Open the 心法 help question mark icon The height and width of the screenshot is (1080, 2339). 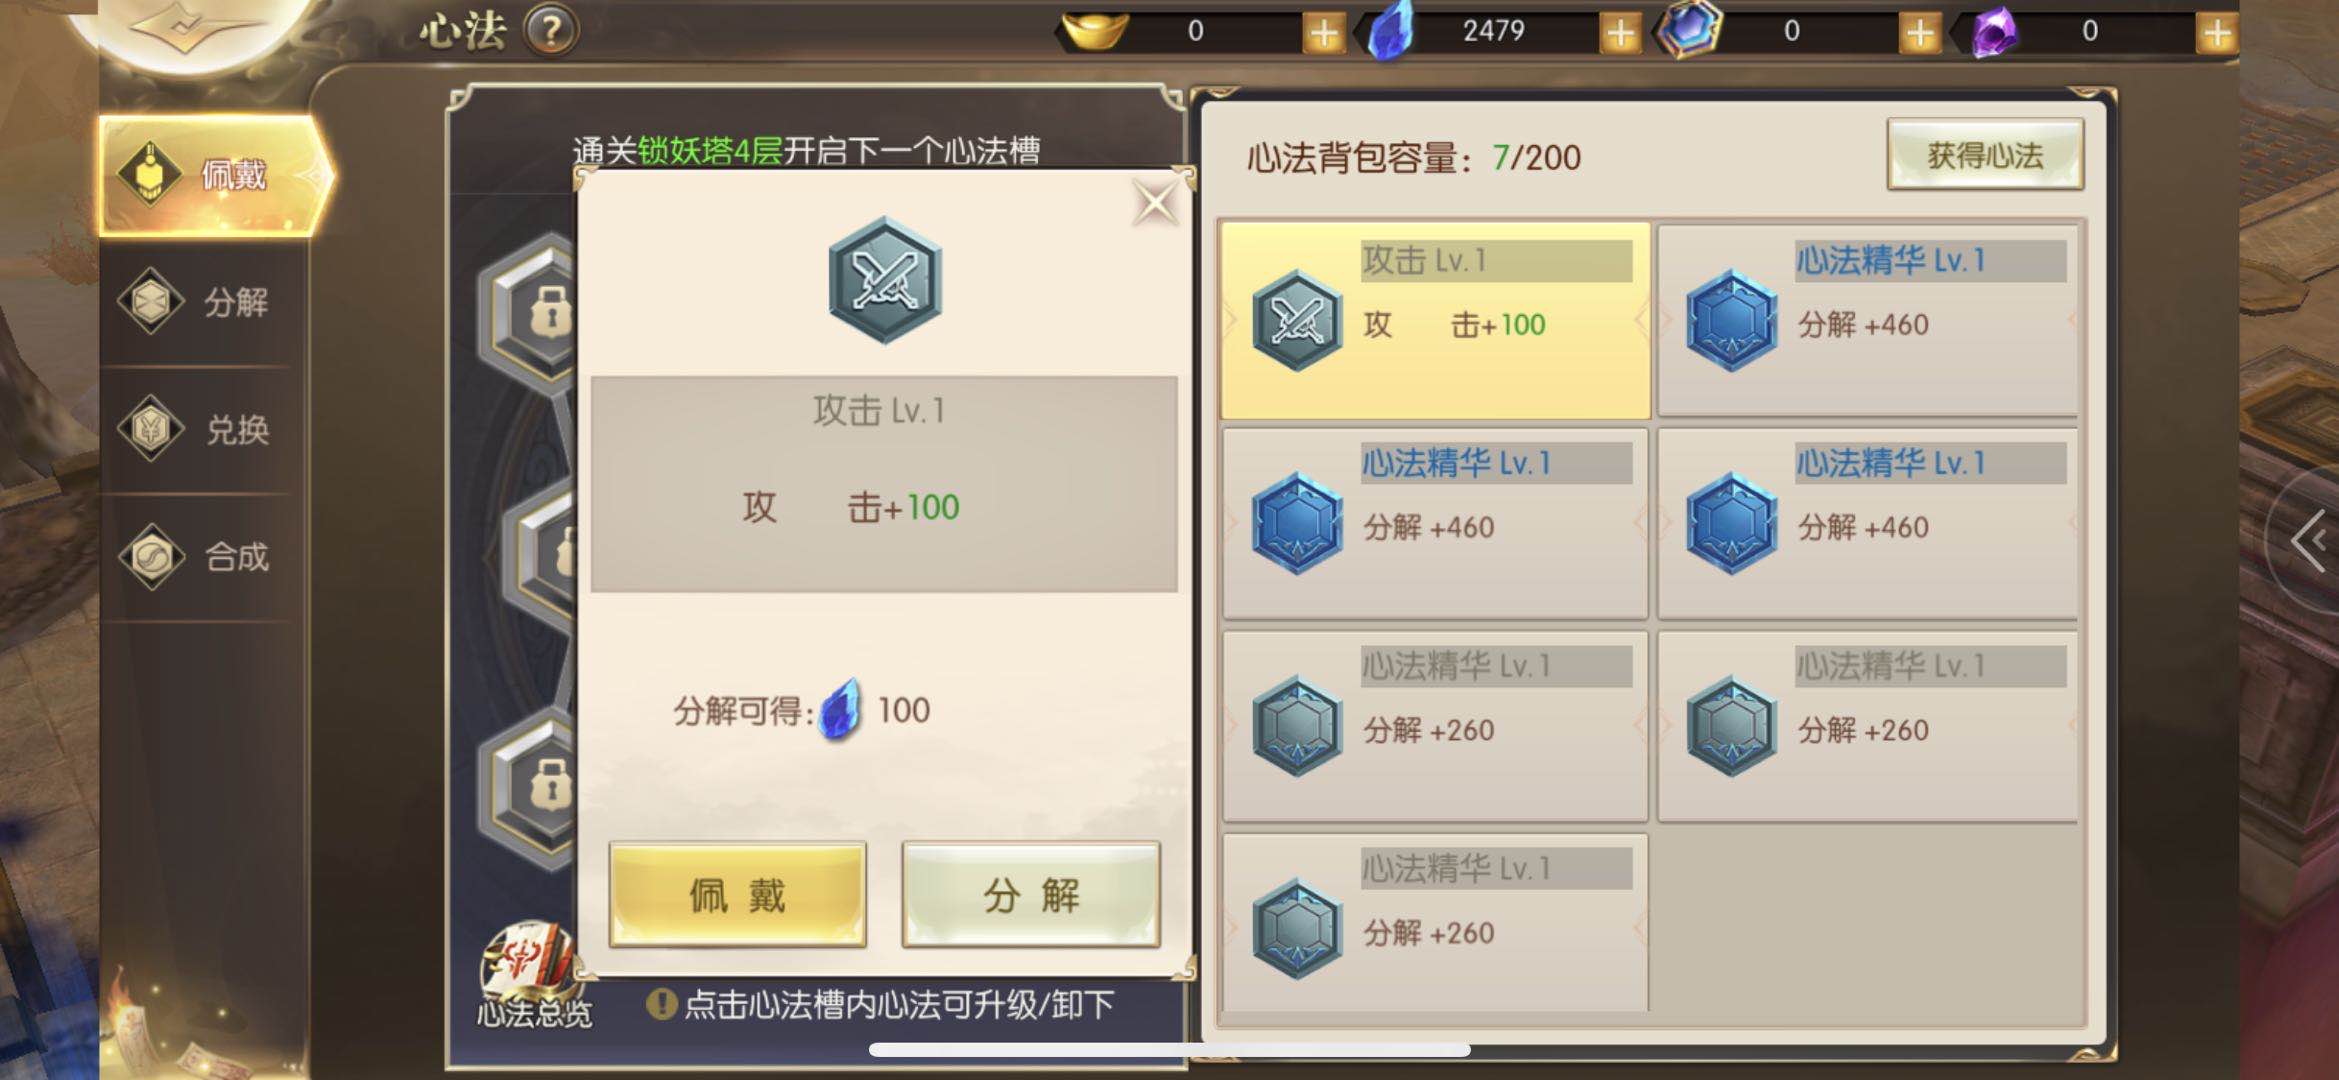coord(551,31)
